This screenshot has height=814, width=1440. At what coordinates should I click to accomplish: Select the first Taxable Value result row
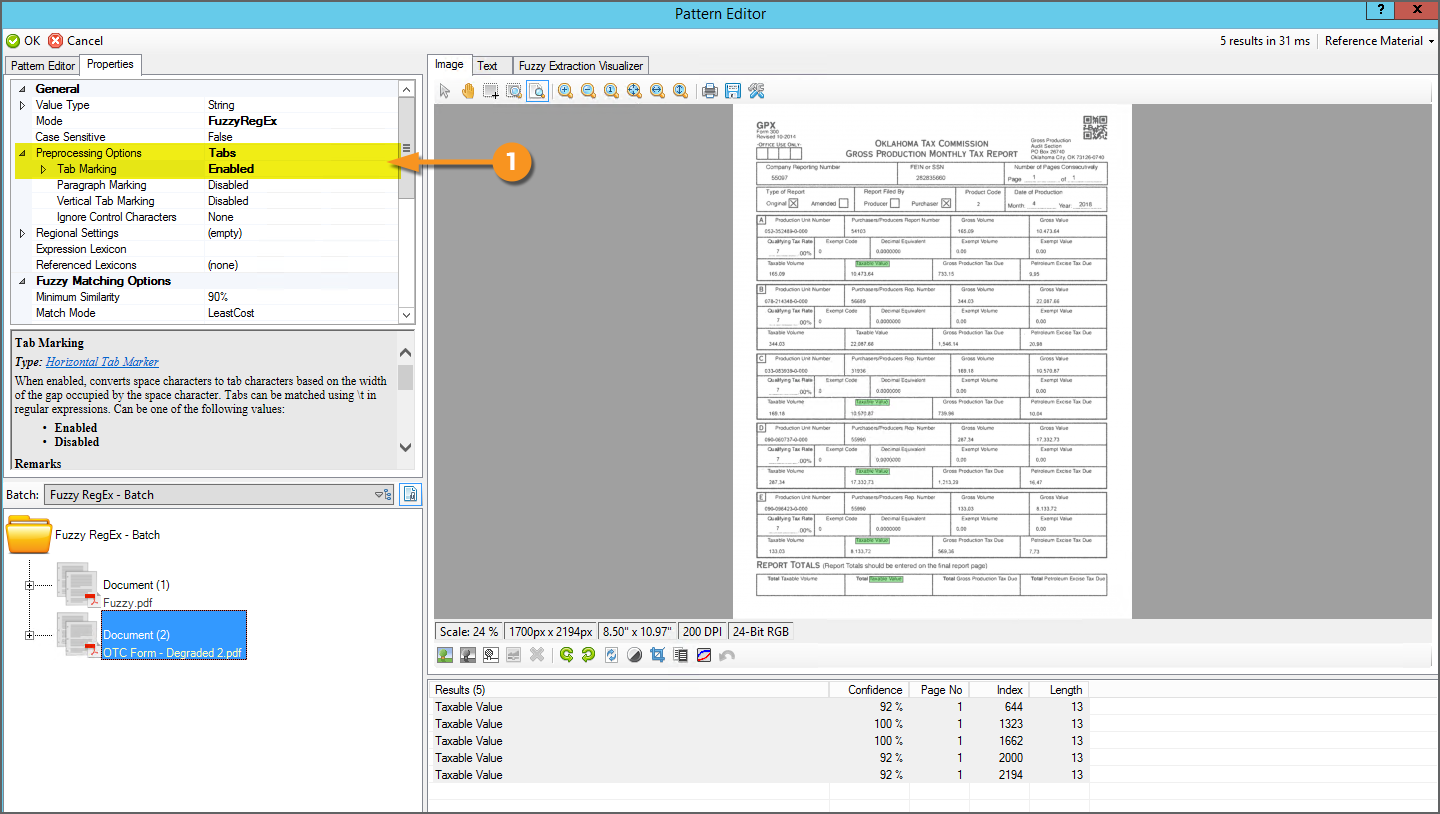pyautogui.click(x=469, y=707)
